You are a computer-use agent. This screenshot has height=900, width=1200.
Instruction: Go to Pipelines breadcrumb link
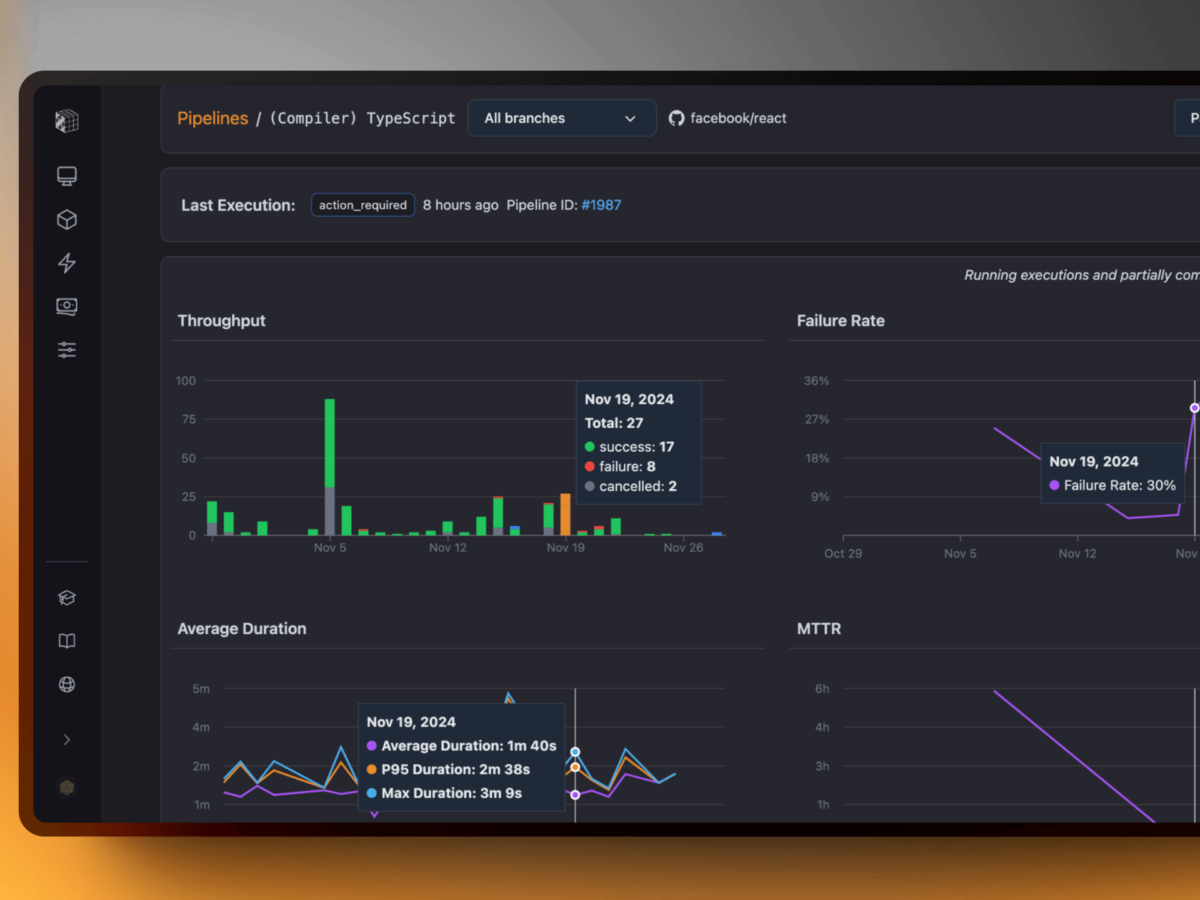tap(212, 118)
